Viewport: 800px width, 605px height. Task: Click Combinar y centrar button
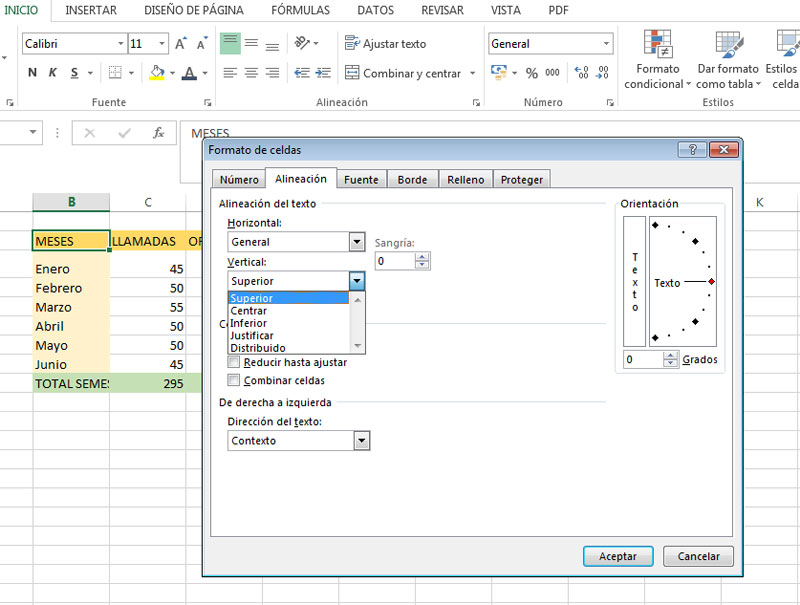pyautogui.click(x=403, y=73)
